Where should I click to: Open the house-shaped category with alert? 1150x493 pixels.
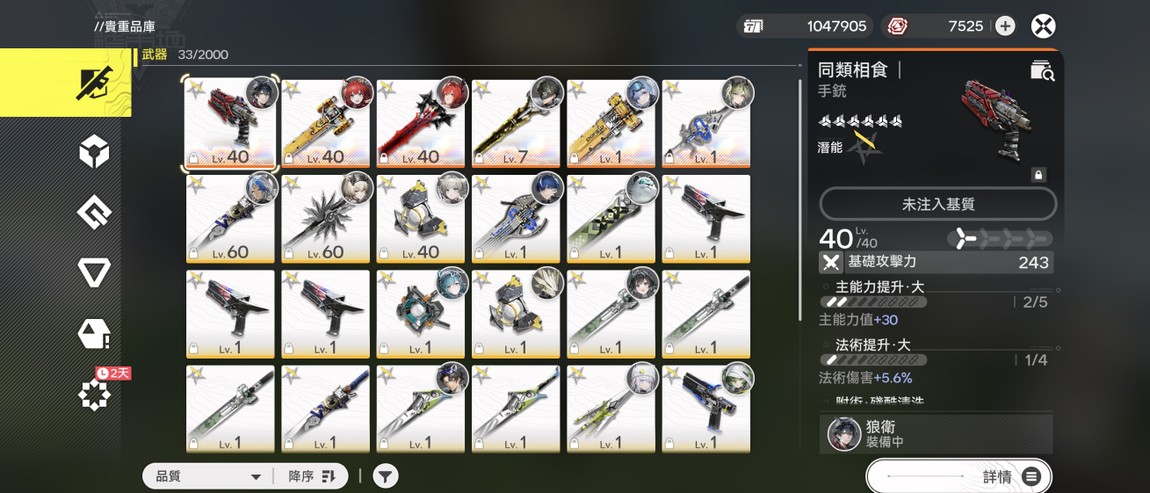[x=94, y=334]
